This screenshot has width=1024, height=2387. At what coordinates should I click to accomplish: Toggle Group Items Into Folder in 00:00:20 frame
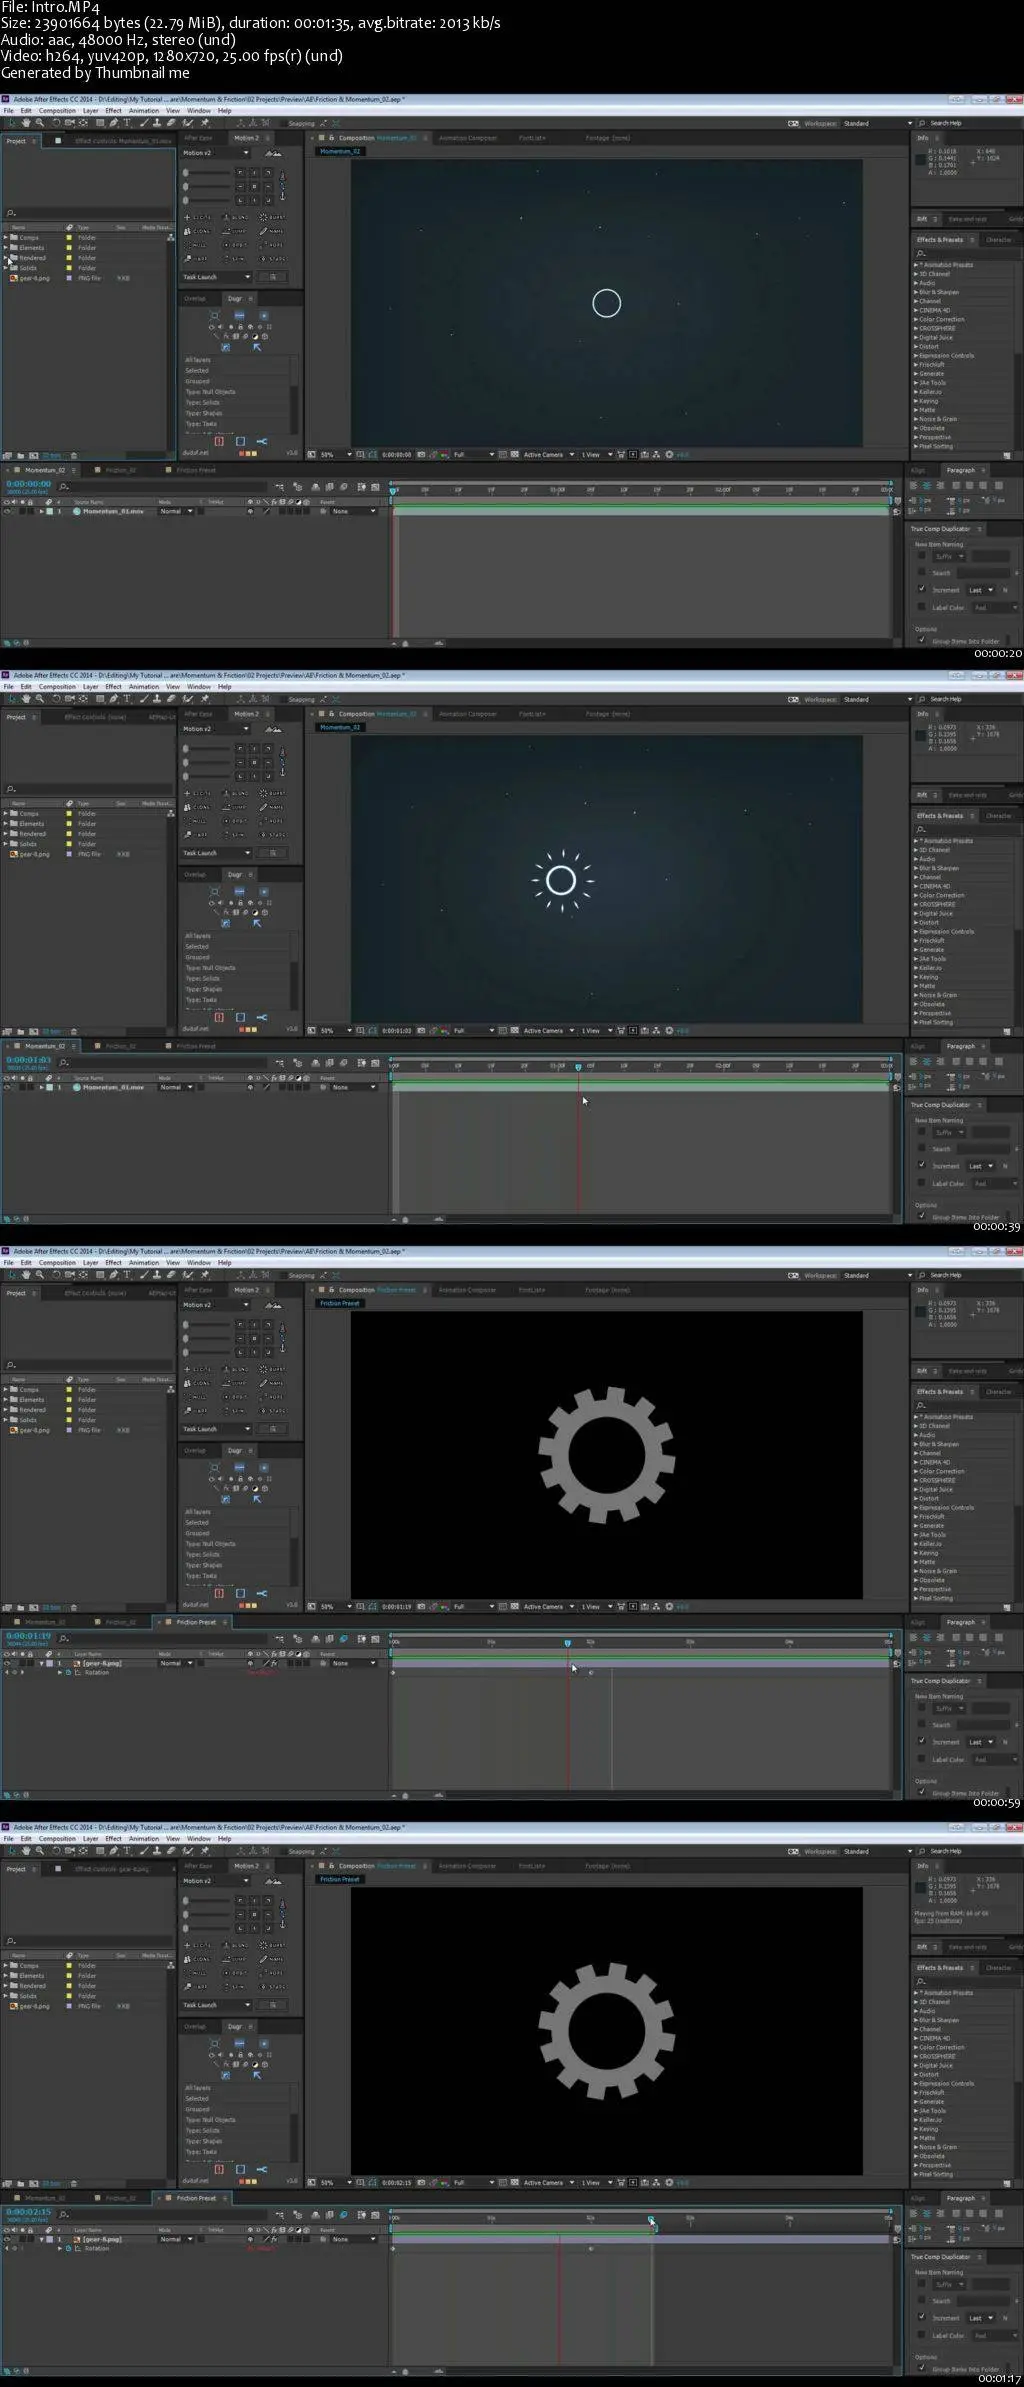tap(921, 640)
